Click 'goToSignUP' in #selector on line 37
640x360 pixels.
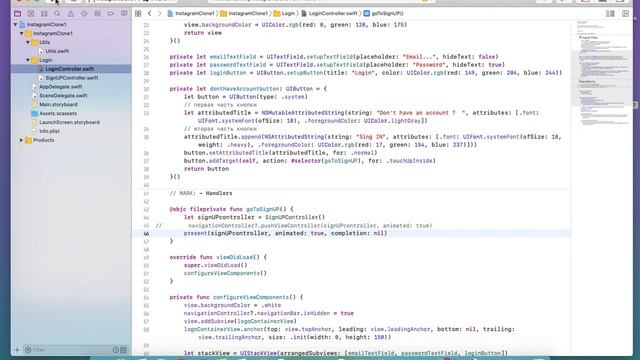click(340, 161)
